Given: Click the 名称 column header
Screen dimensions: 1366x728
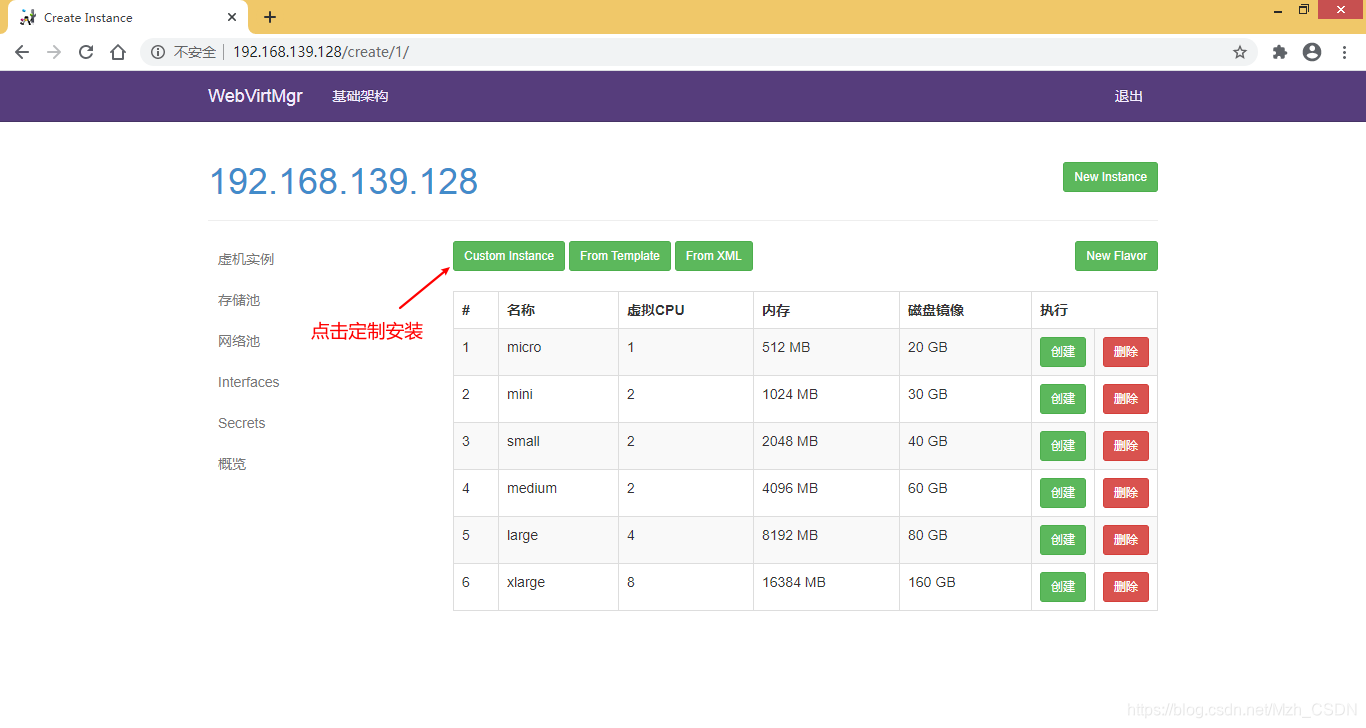Looking at the screenshot, I should tap(521, 310).
